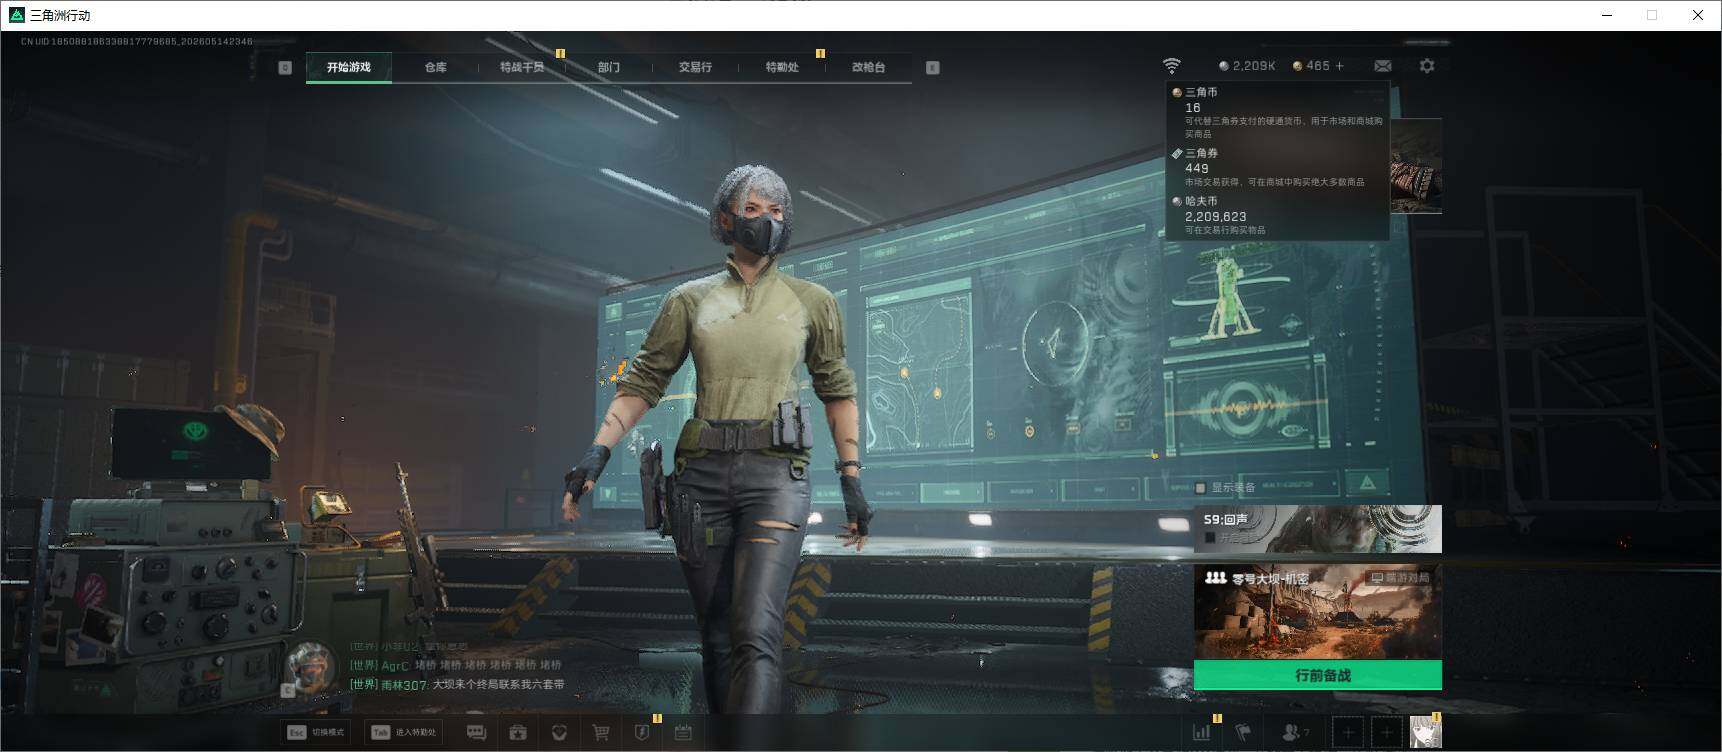Open the 特勤处 tab

(782, 67)
